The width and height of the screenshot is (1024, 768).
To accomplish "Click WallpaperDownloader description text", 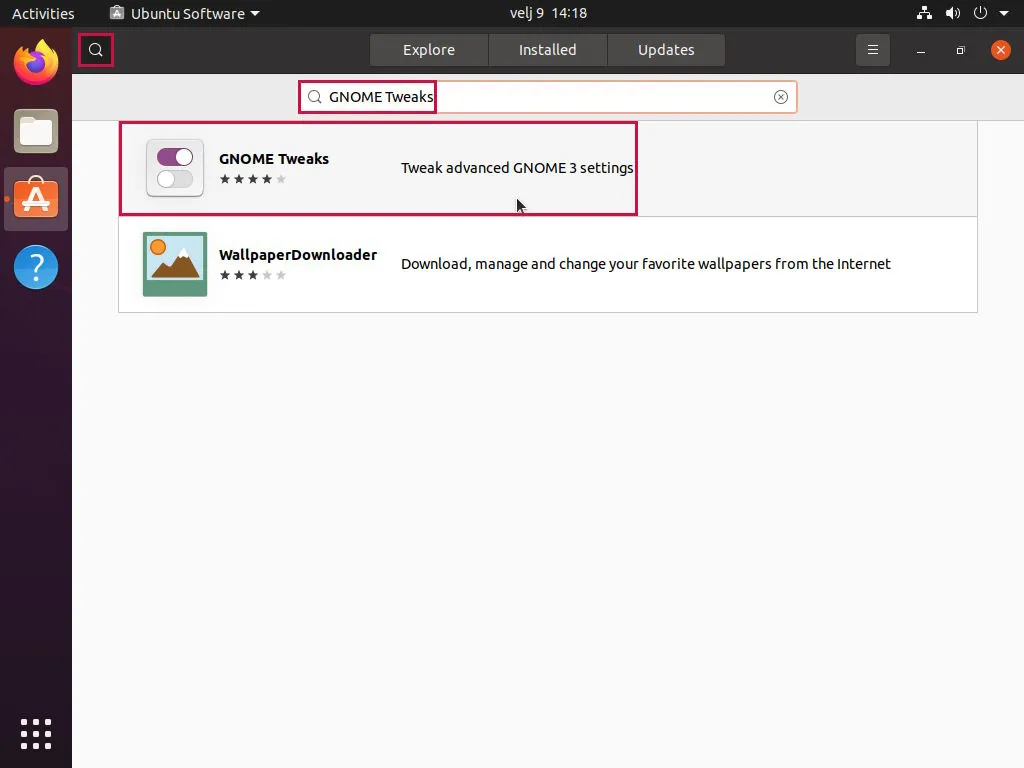I will [646, 264].
